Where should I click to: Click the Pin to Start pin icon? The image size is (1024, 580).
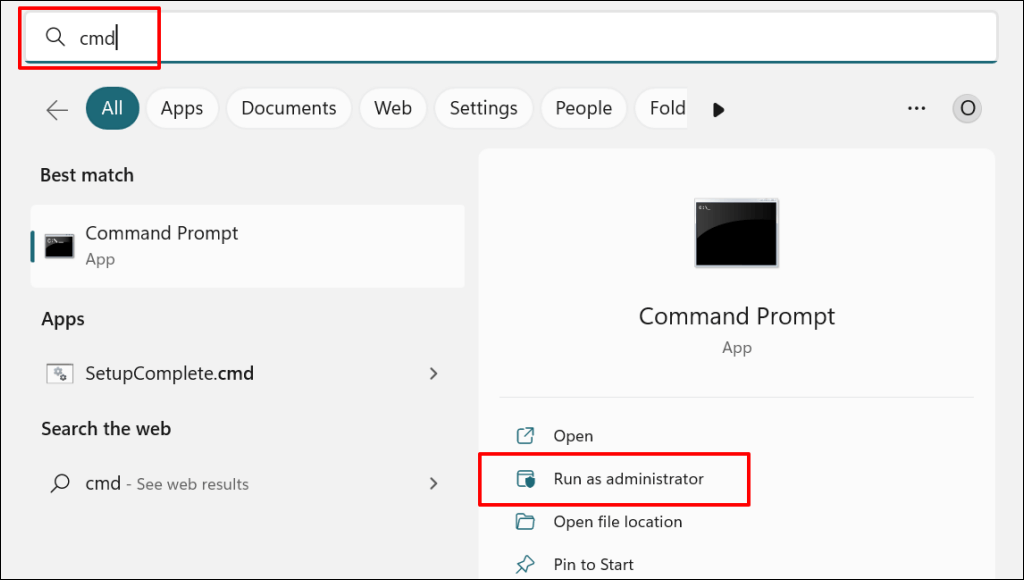click(x=525, y=565)
